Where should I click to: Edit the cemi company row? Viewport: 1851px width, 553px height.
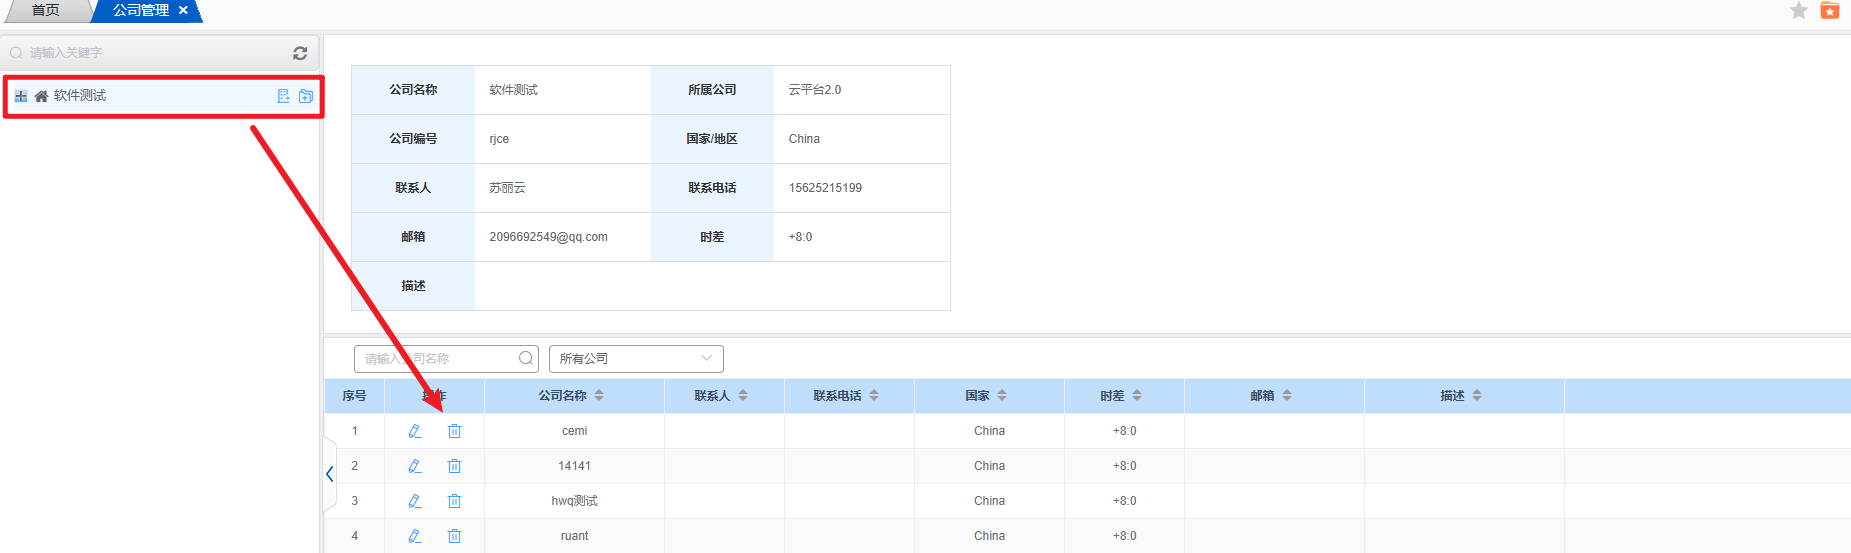coord(415,431)
